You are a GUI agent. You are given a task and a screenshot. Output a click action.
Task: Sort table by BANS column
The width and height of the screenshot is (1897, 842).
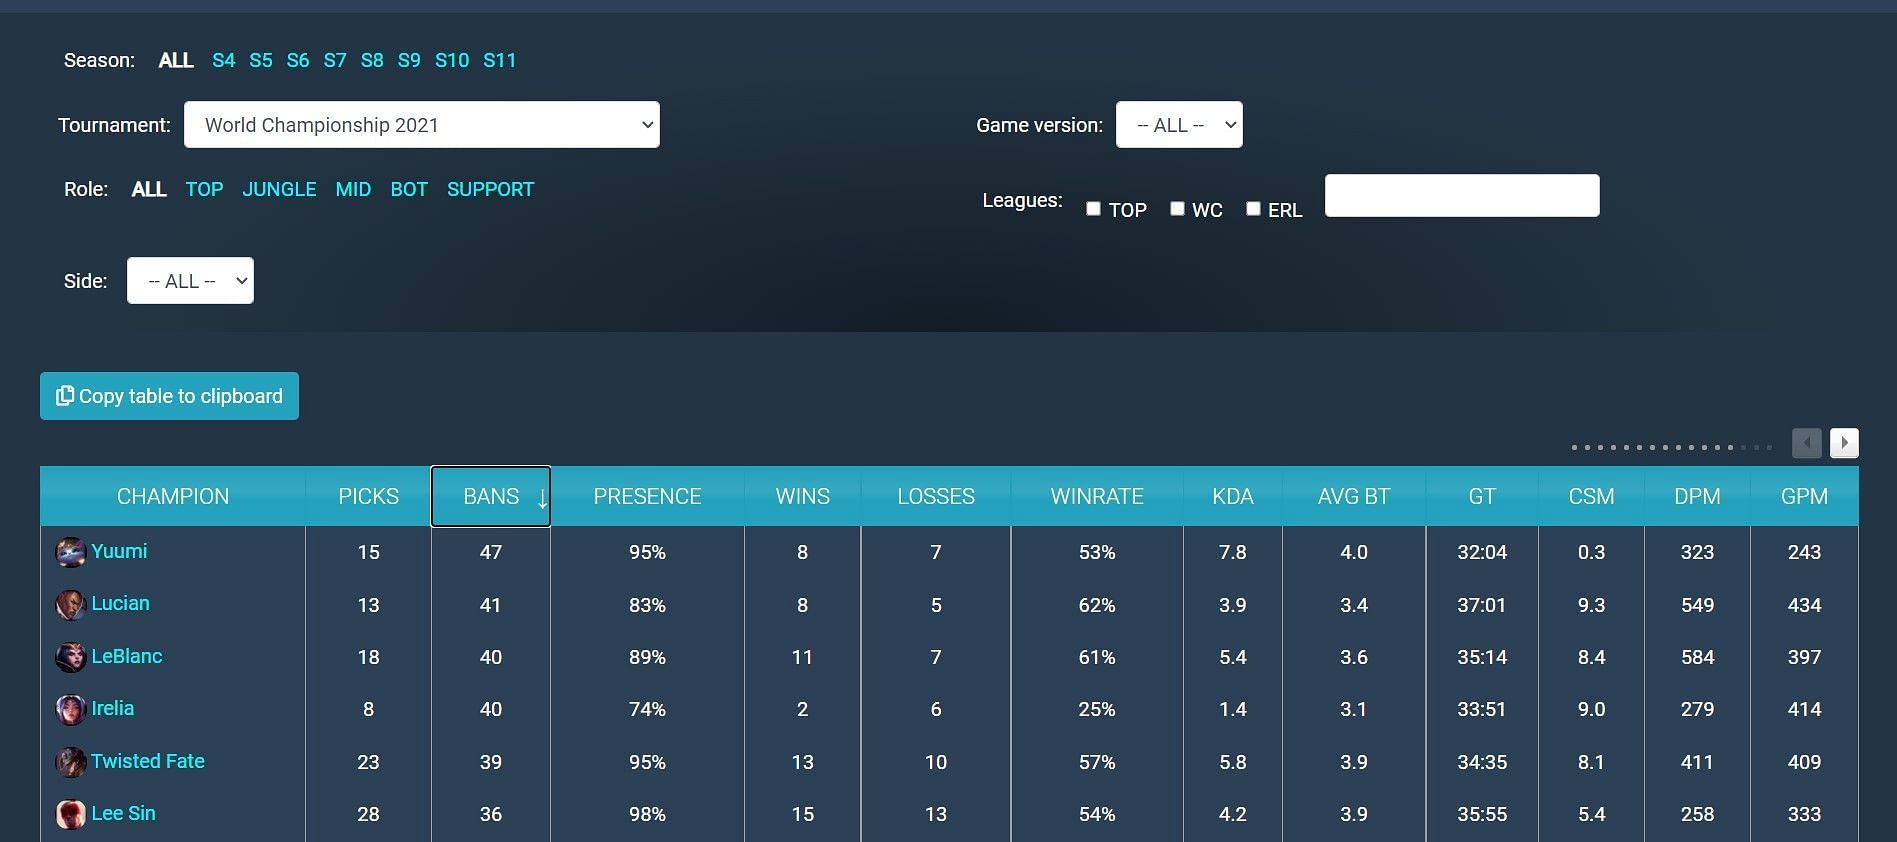491,496
